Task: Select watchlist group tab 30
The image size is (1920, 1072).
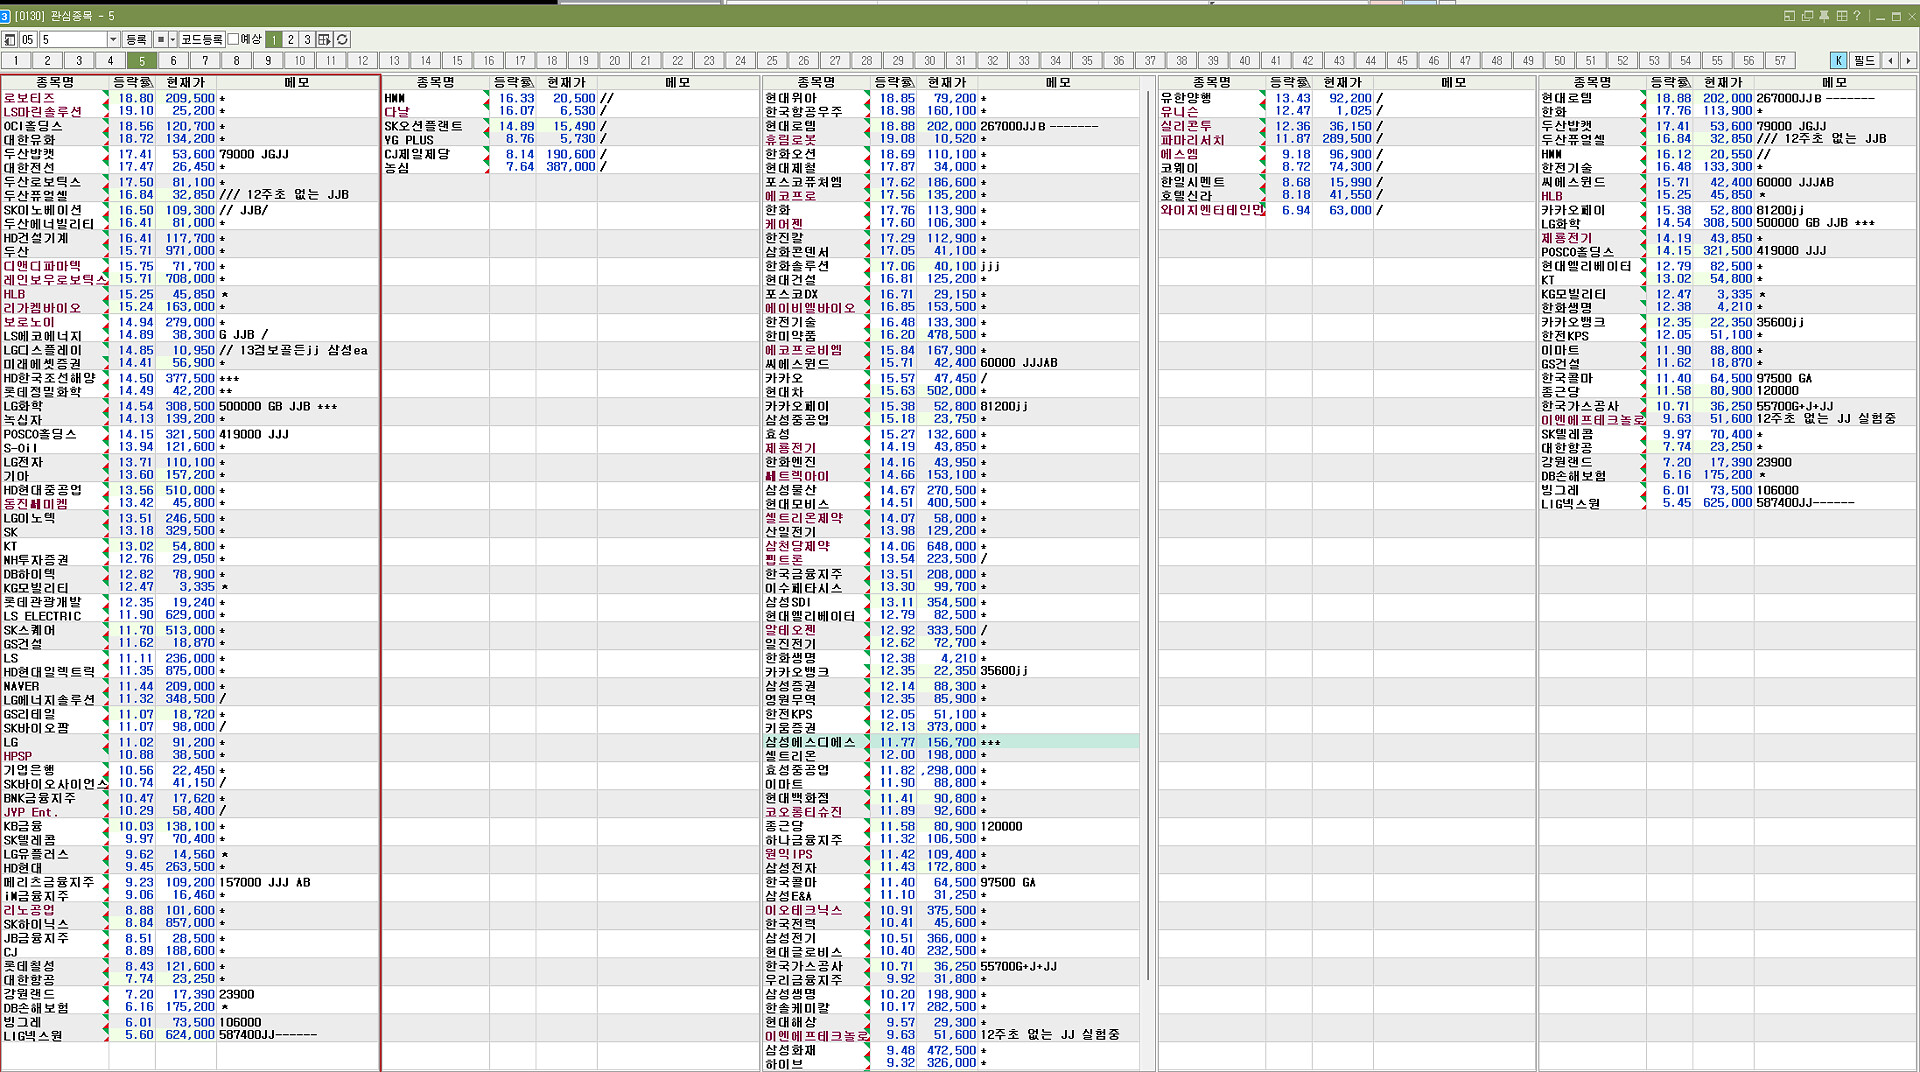Action: (x=929, y=61)
